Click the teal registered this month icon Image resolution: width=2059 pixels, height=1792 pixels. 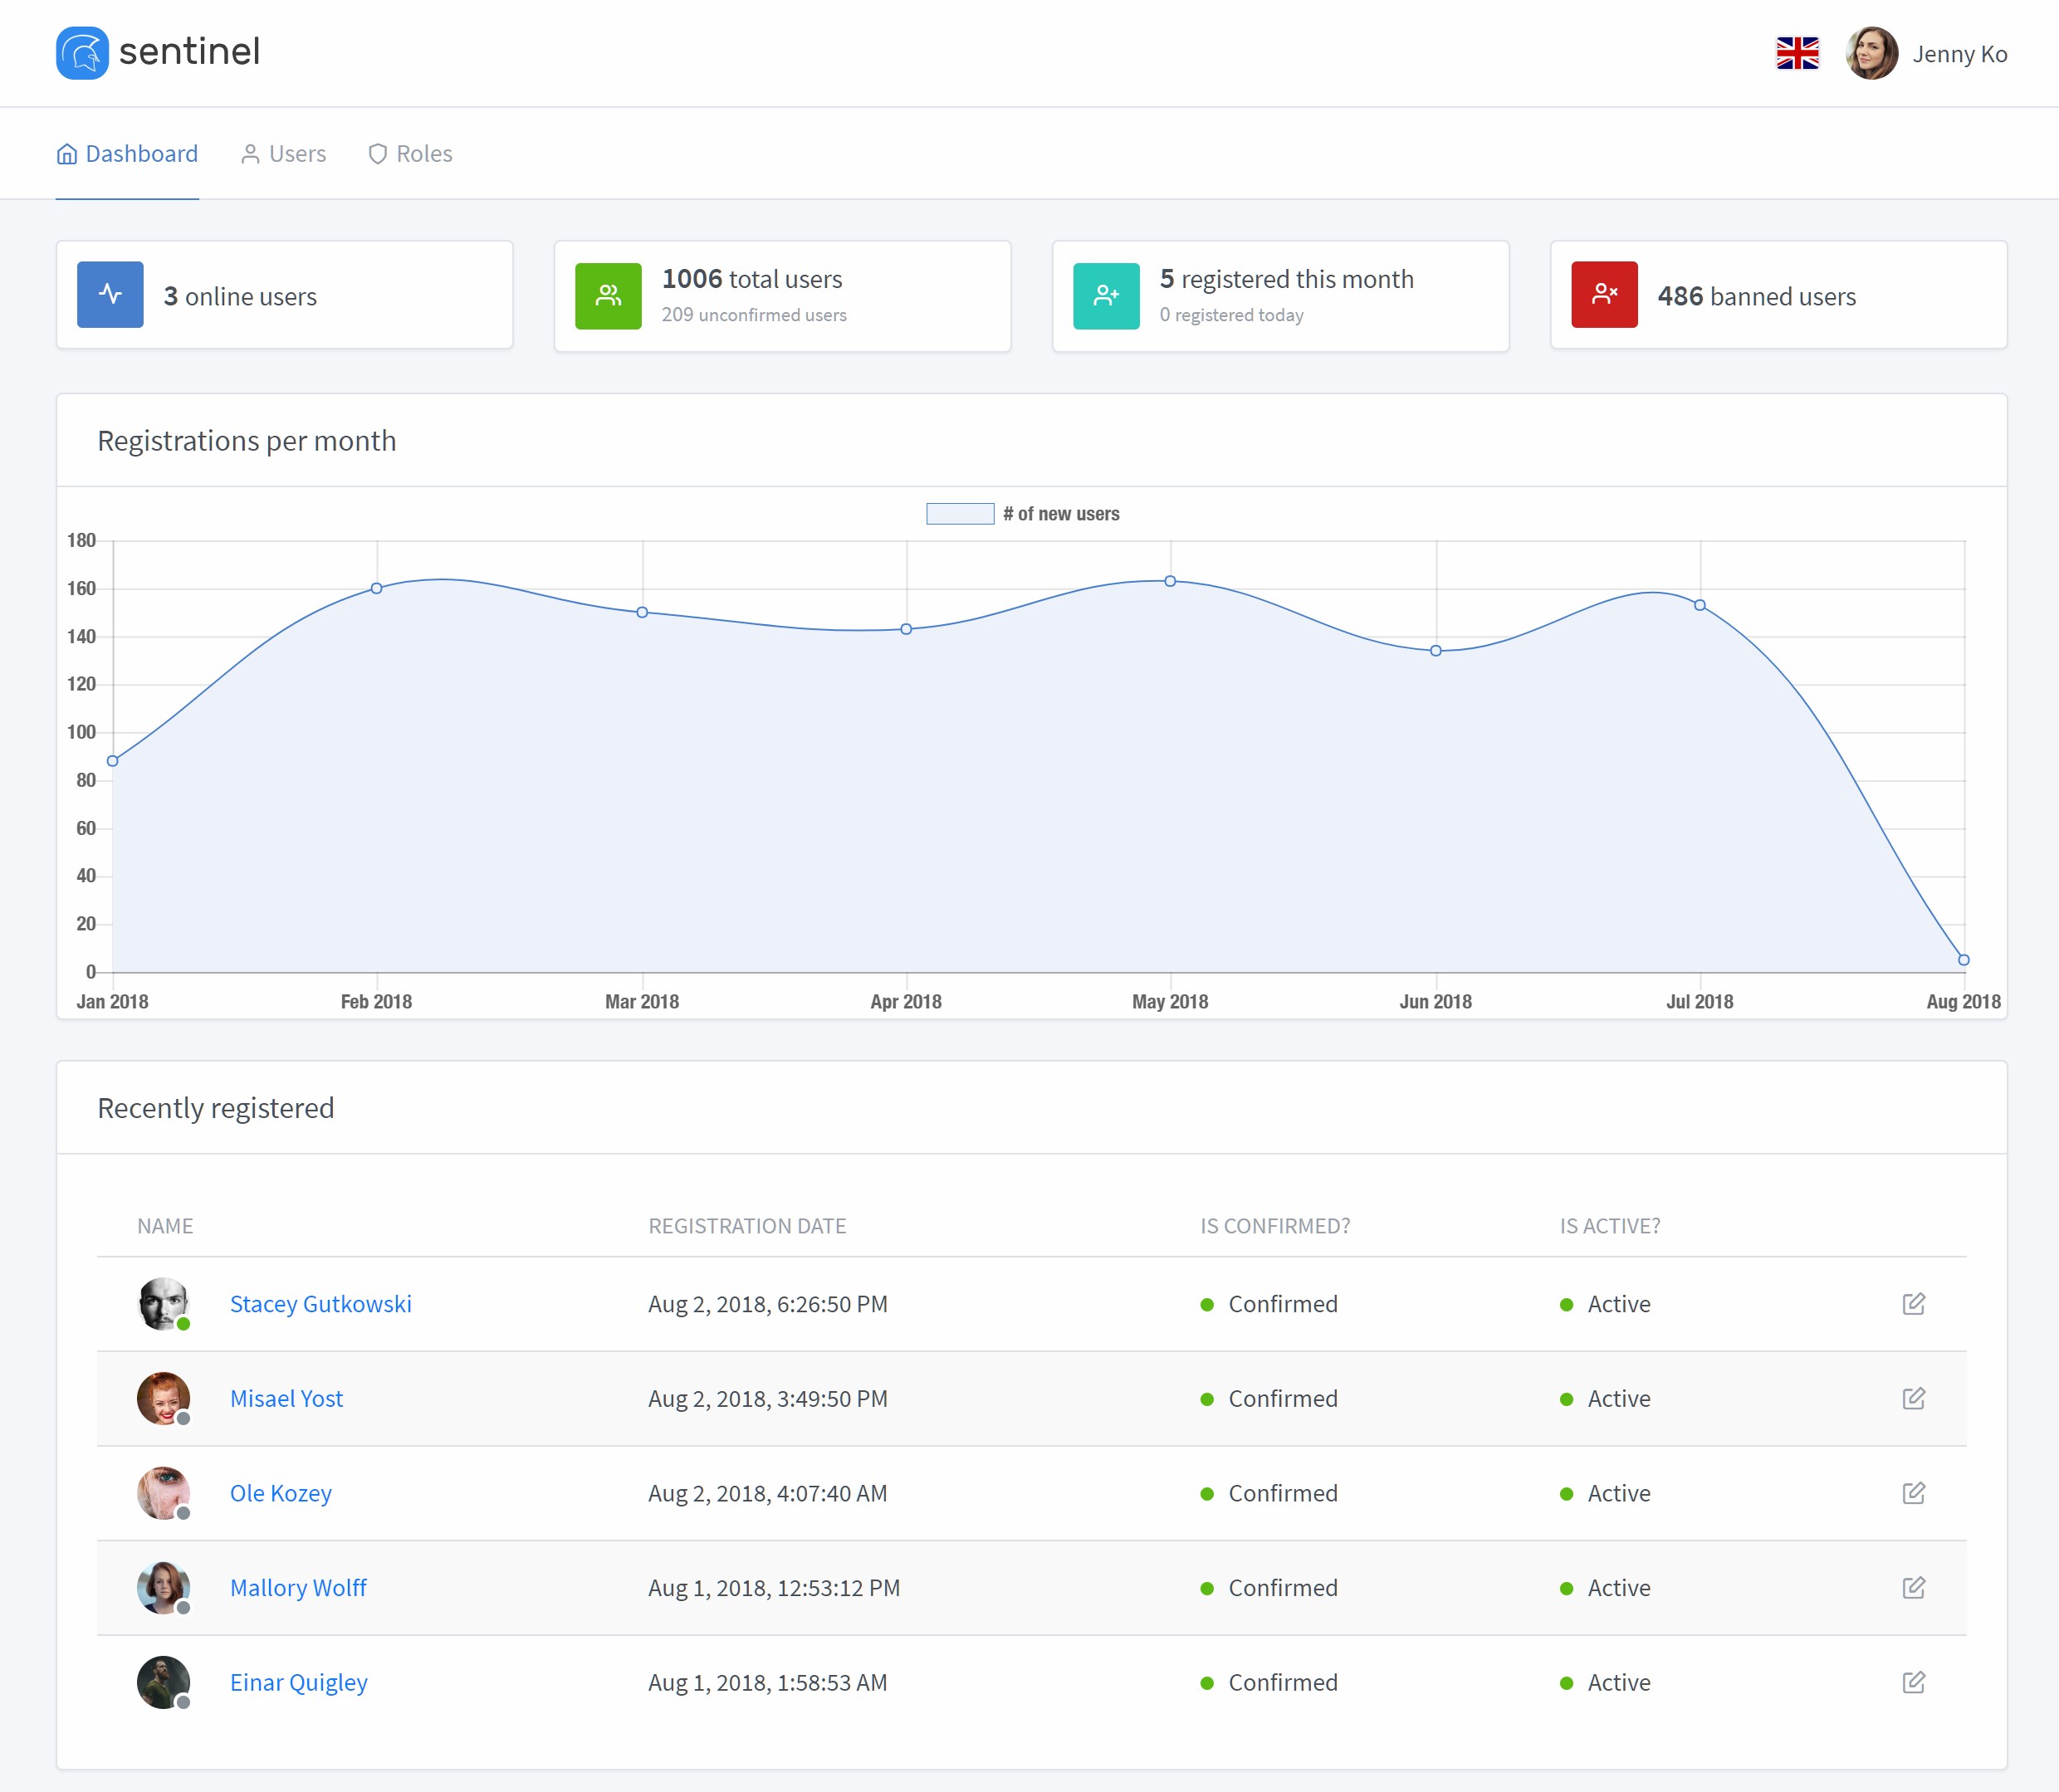(x=1106, y=296)
